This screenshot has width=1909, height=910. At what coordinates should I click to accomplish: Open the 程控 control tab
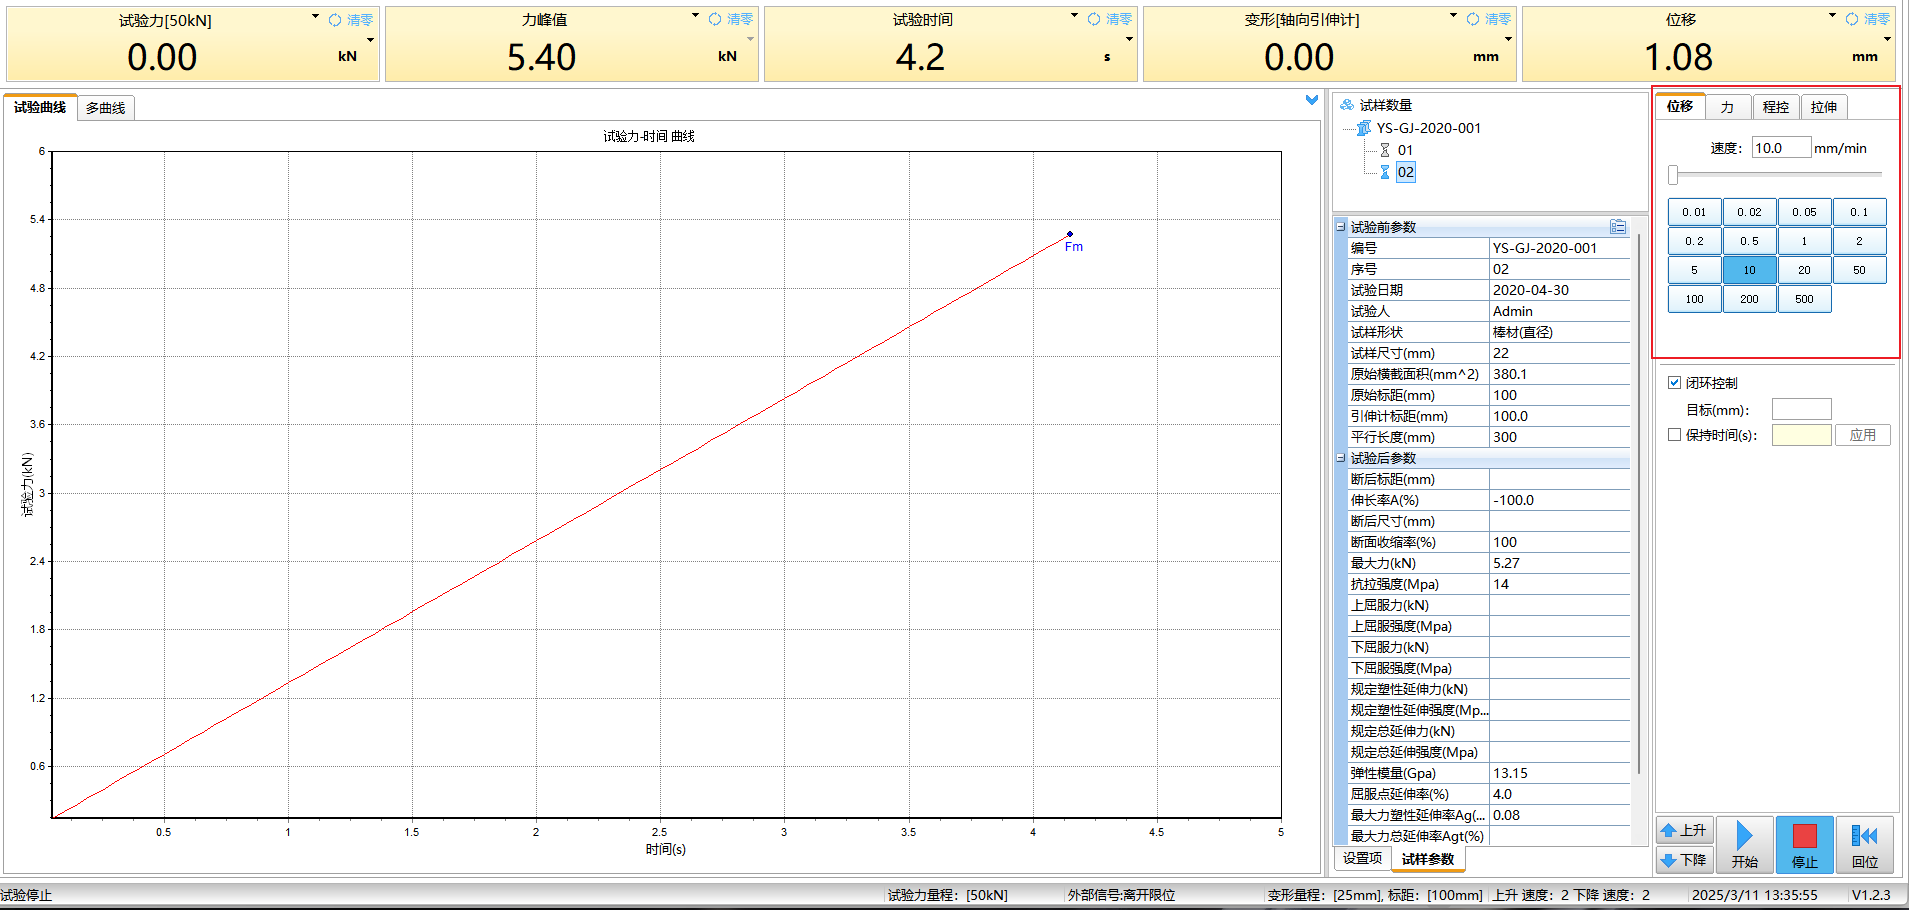pyautogui.click(x=1775, y=107)
